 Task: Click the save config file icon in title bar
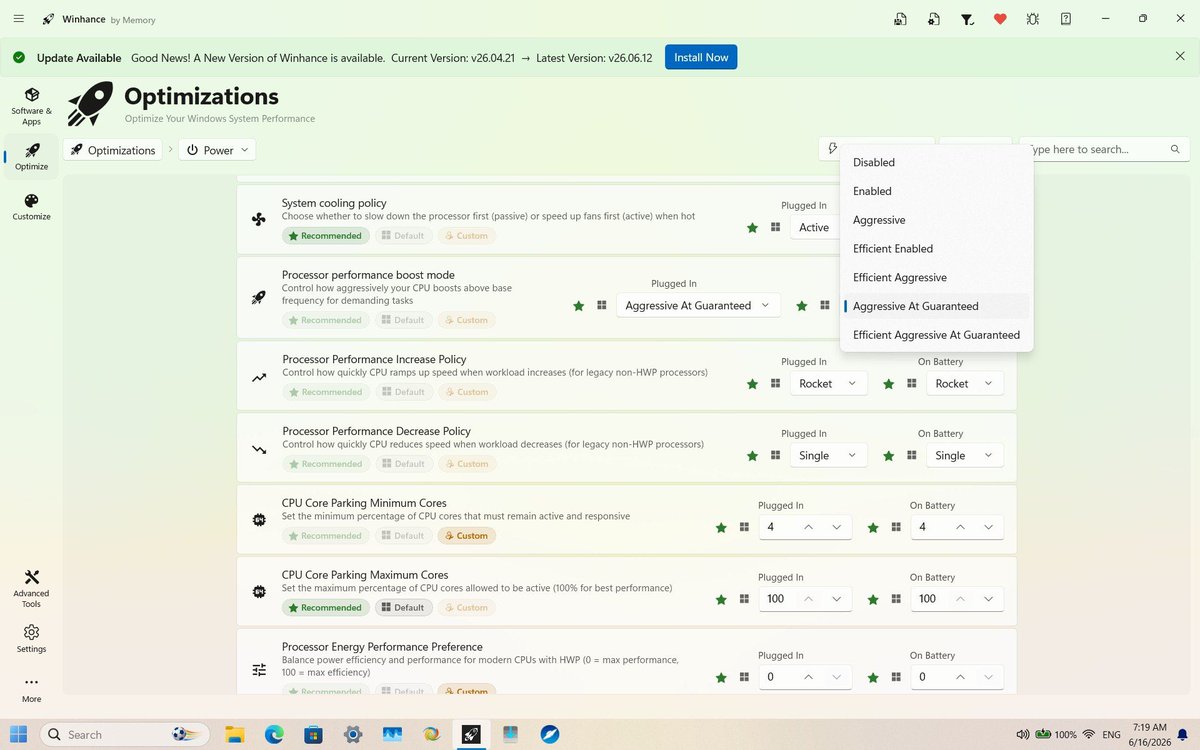coord(901,19)
